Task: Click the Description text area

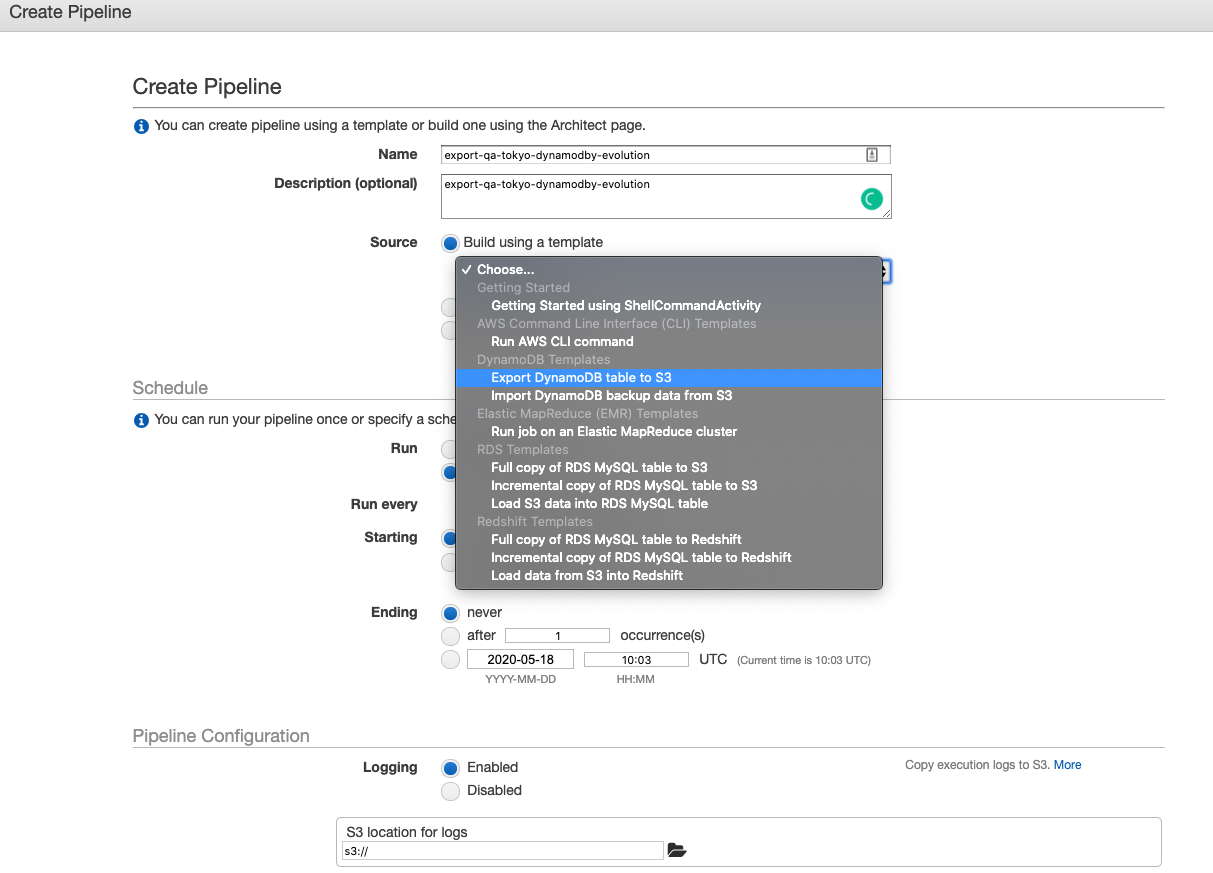Action: coord(666,196)
